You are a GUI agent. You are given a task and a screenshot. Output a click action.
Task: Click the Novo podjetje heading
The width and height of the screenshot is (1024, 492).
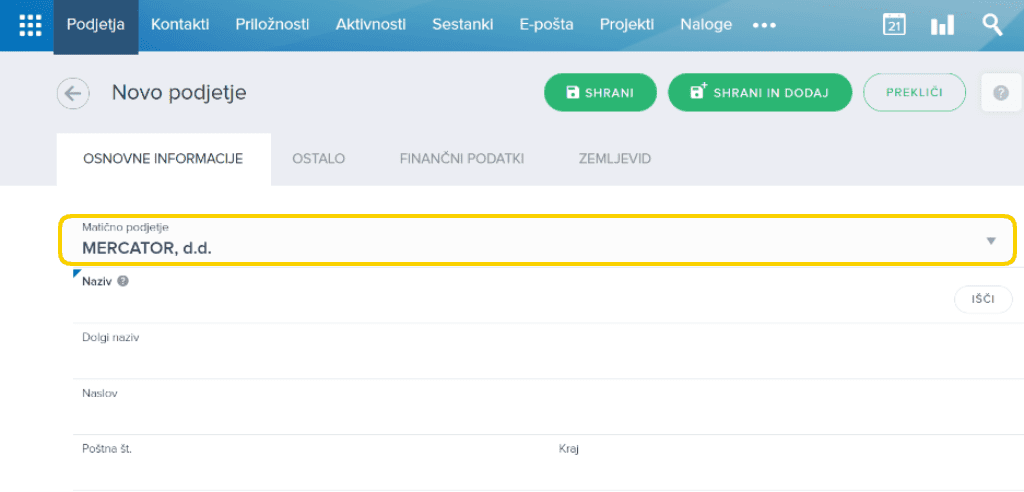click(x=179, y=93)
